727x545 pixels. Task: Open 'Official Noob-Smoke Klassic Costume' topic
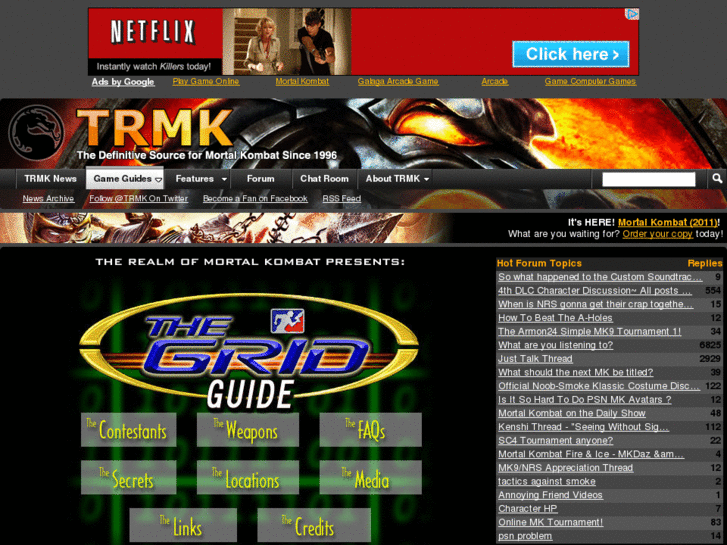[x=599, y=386]
